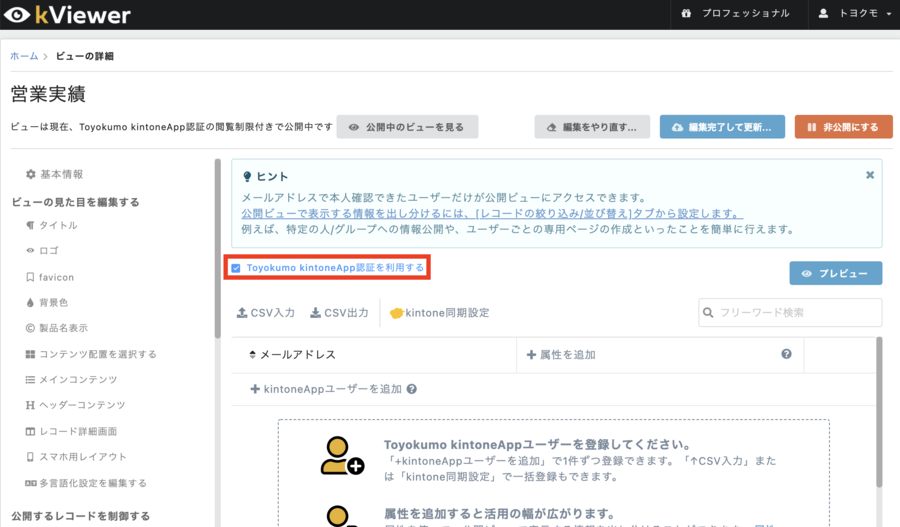Viewport: 900px width, 527px height.
Task: Click the columns icon beside レコード詳細画面
Action: point(30,431)
